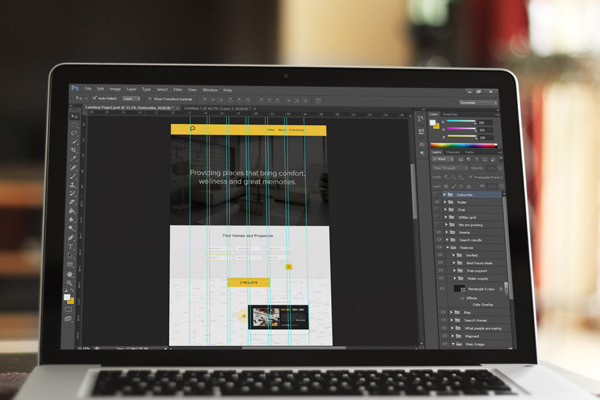The height and width of the screenshot is (400, 600).
Task: Switch to the Swatches tab
Action: pos(450,114)
